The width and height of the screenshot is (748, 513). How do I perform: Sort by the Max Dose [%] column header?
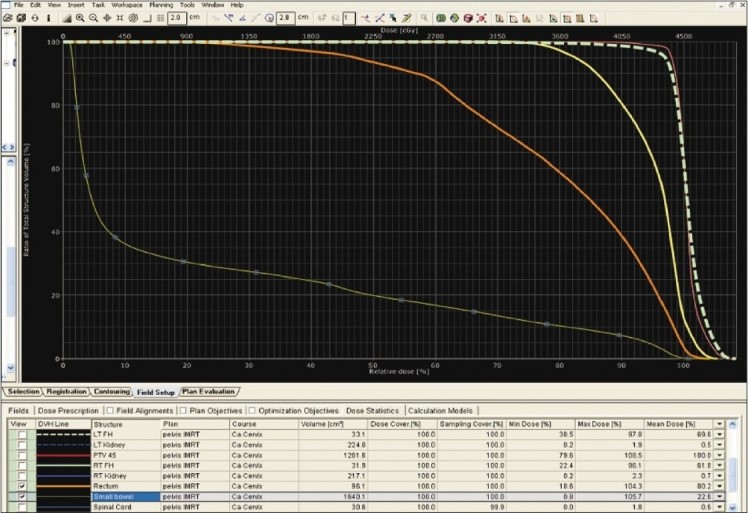pos(610,424)
